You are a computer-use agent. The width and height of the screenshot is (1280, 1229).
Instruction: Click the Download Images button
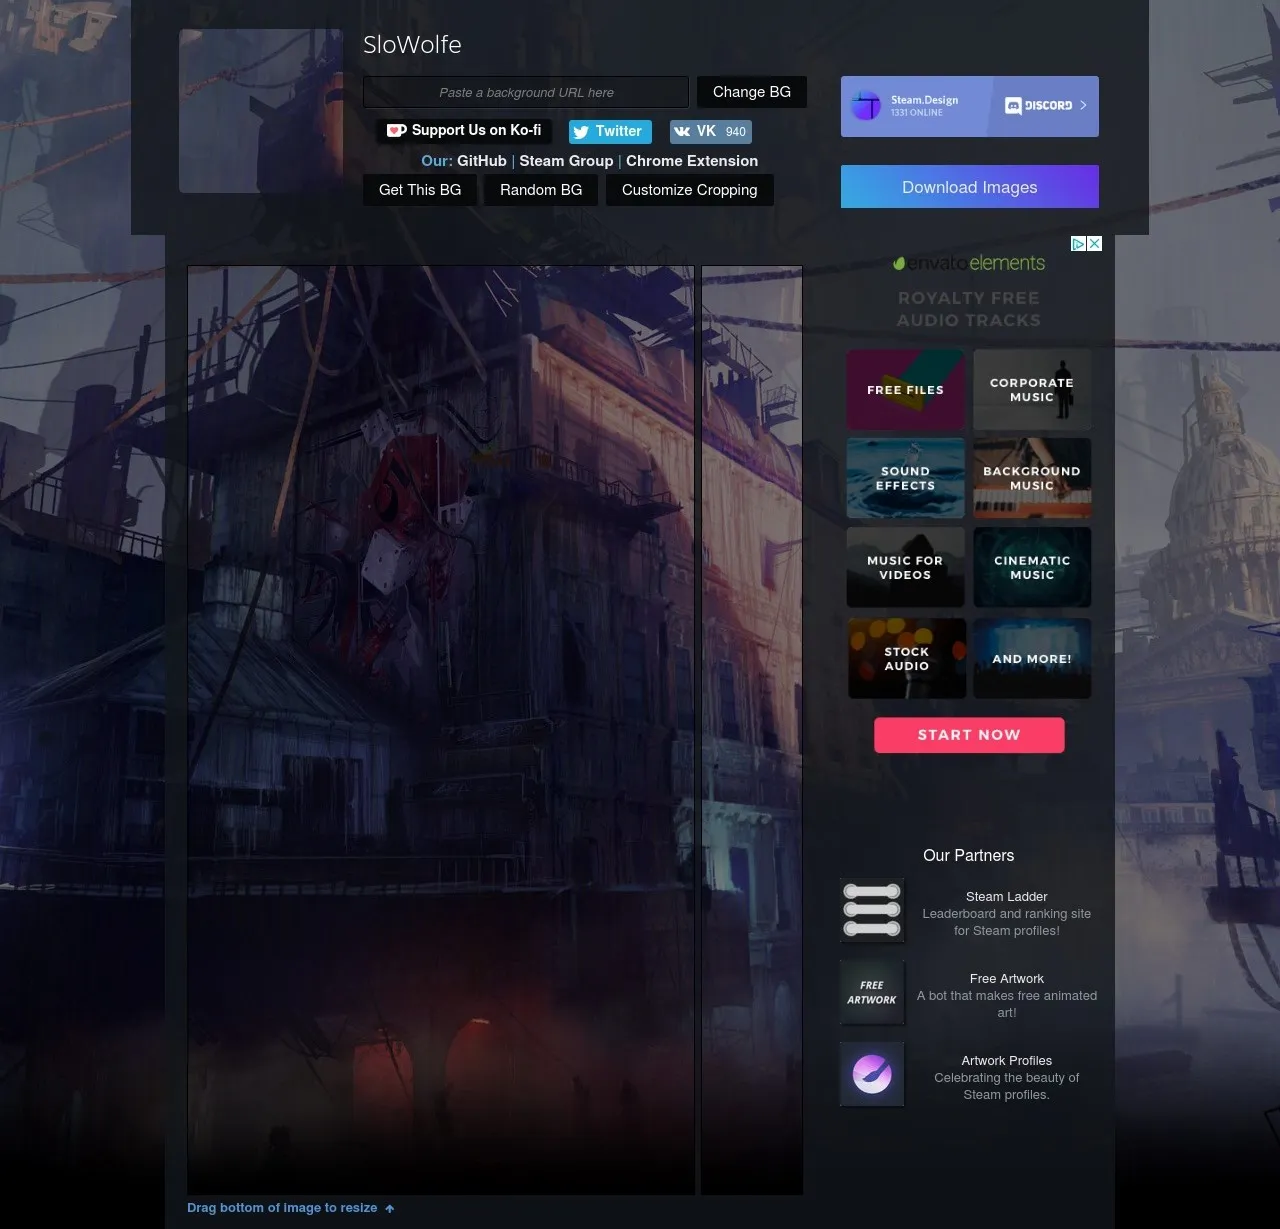pyautogui.click(x=970, y=187)
